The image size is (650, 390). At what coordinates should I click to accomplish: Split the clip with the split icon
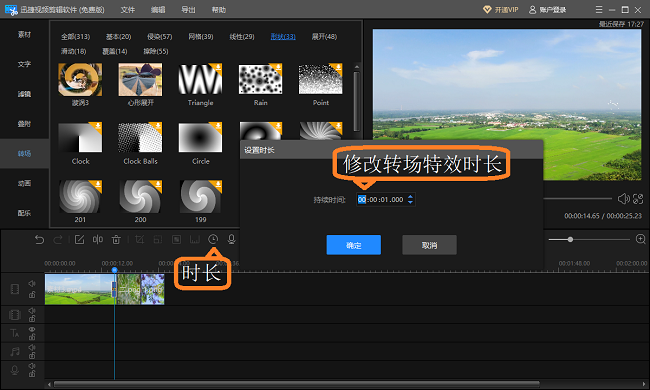[x=98, y=240]
